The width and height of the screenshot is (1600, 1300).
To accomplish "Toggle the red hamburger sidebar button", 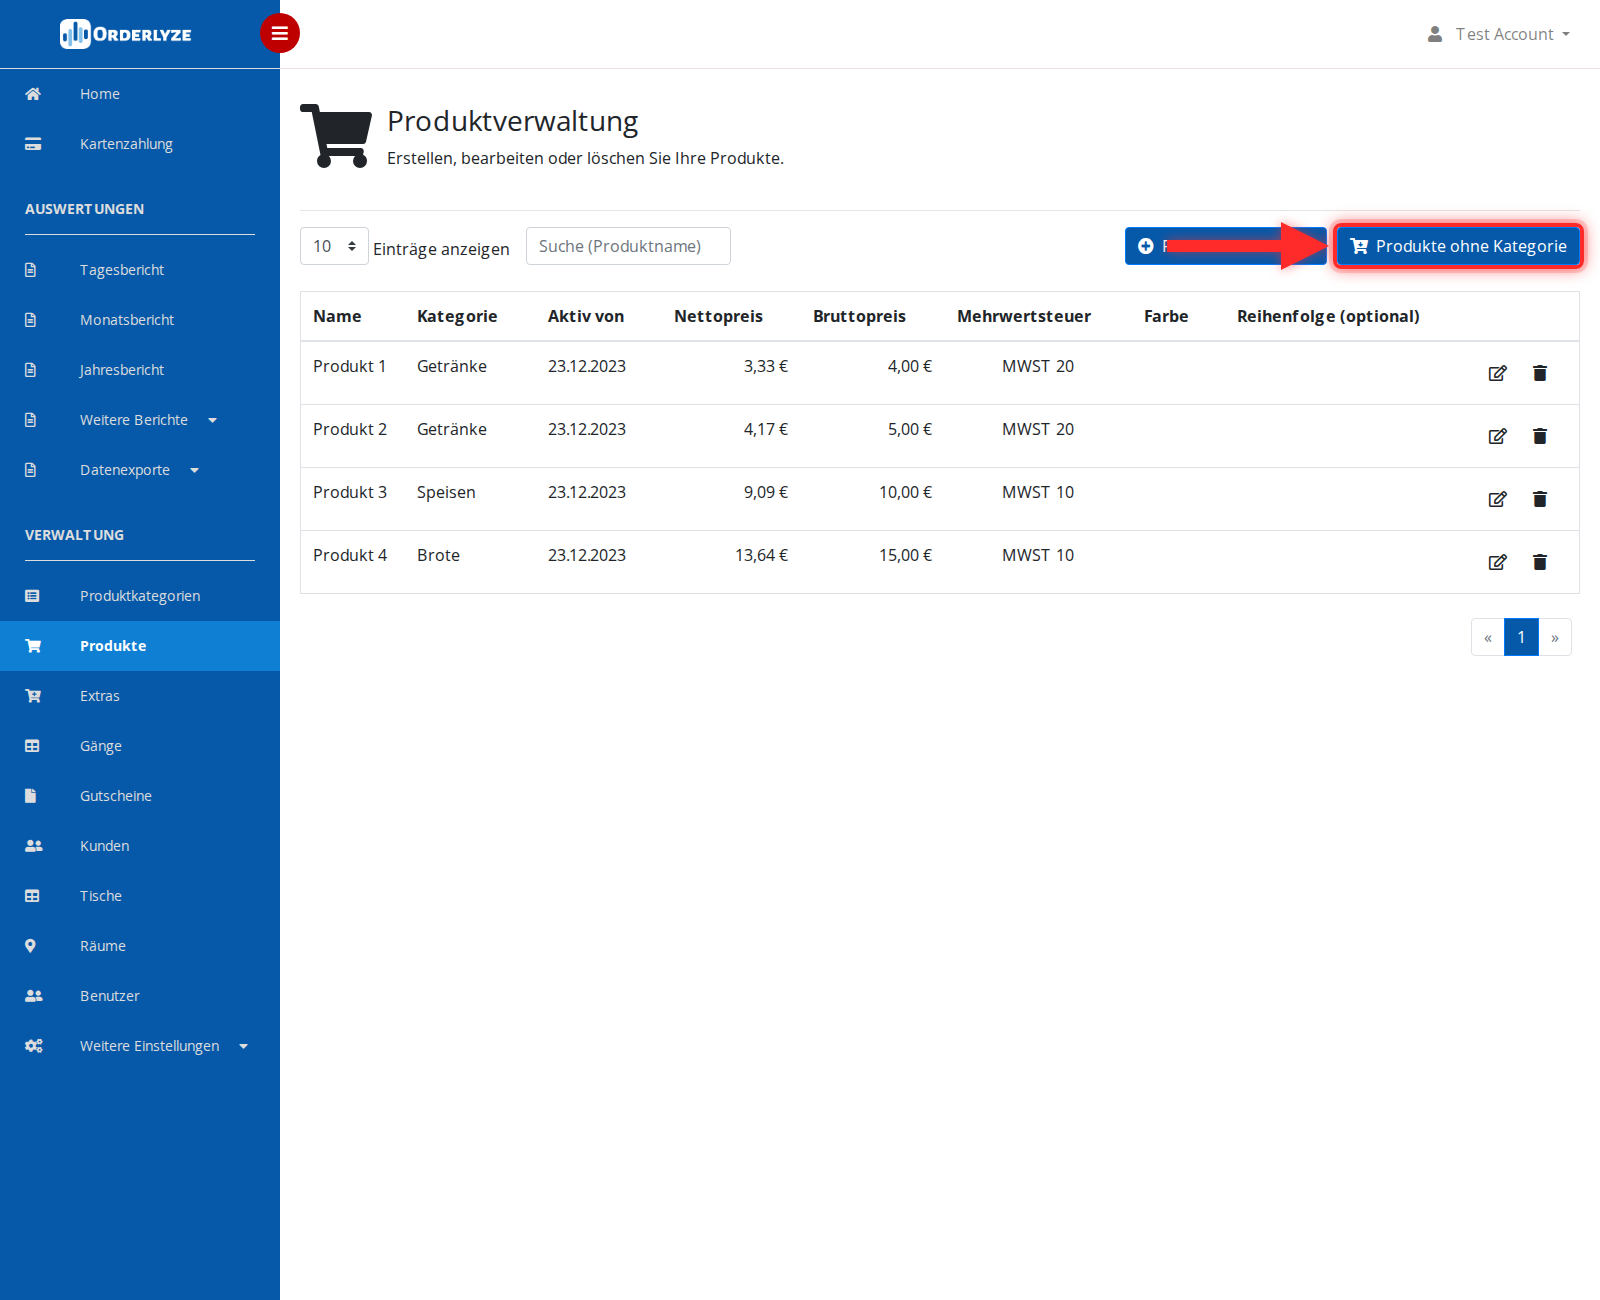I will click(x=280, y=33).
